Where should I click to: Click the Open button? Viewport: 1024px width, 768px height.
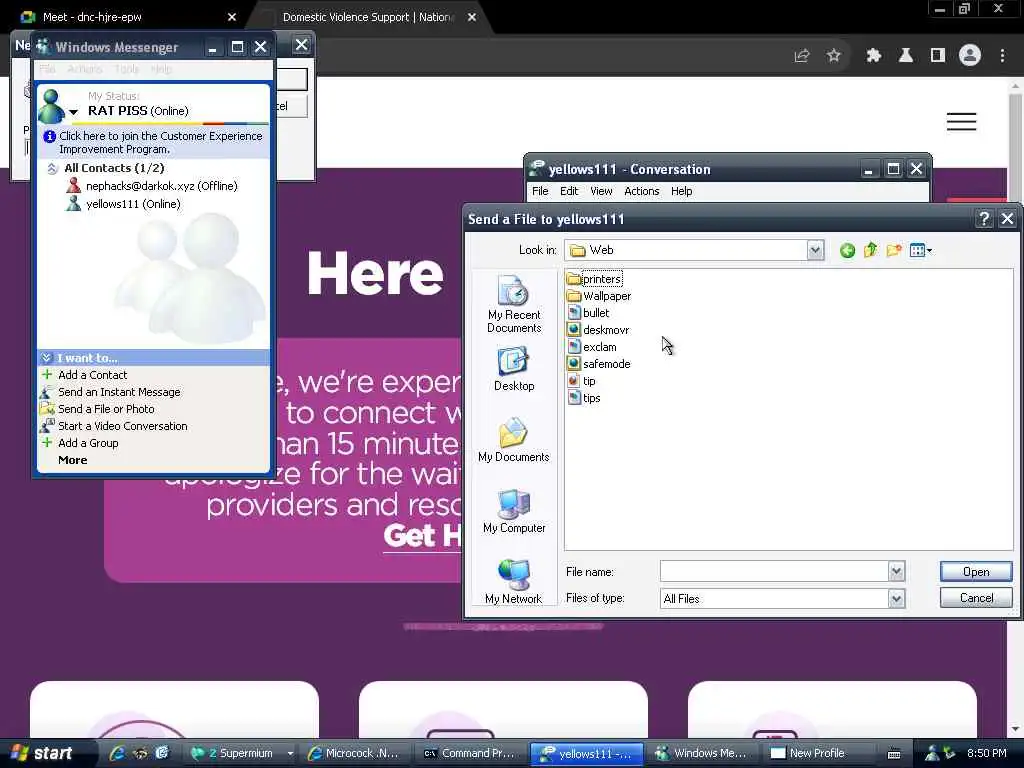click(976, 571)
